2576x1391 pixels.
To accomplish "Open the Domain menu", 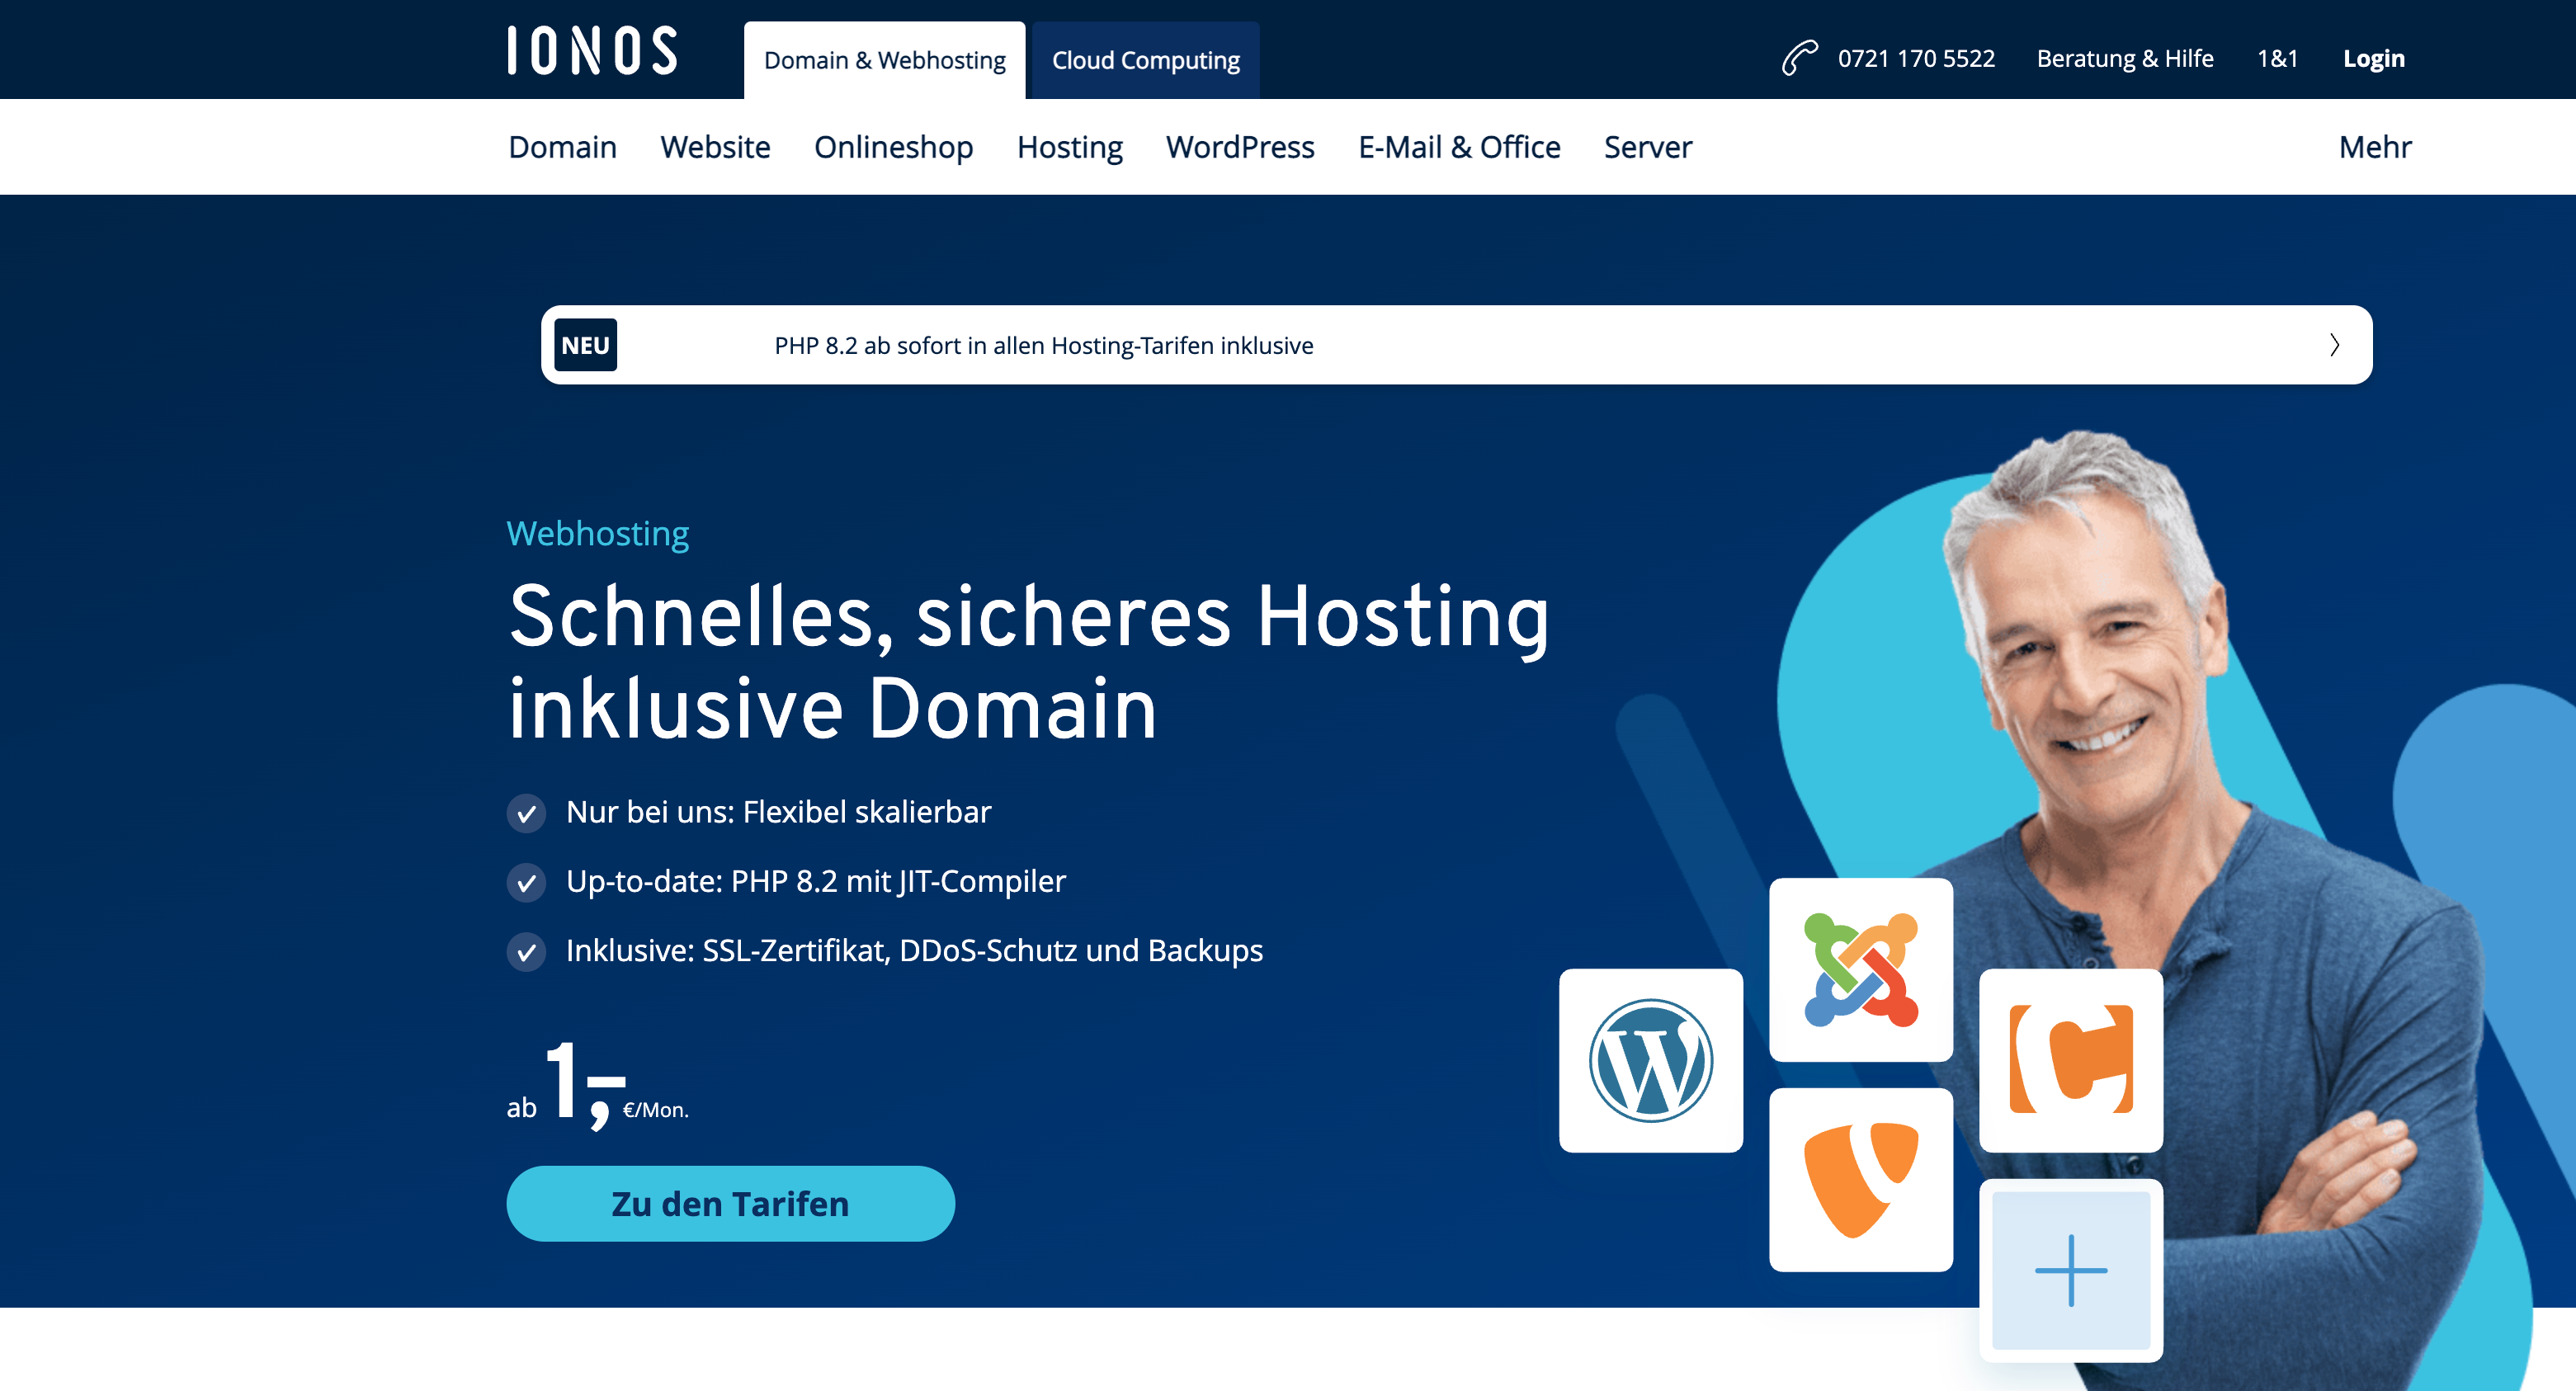I will coord(562,147).
